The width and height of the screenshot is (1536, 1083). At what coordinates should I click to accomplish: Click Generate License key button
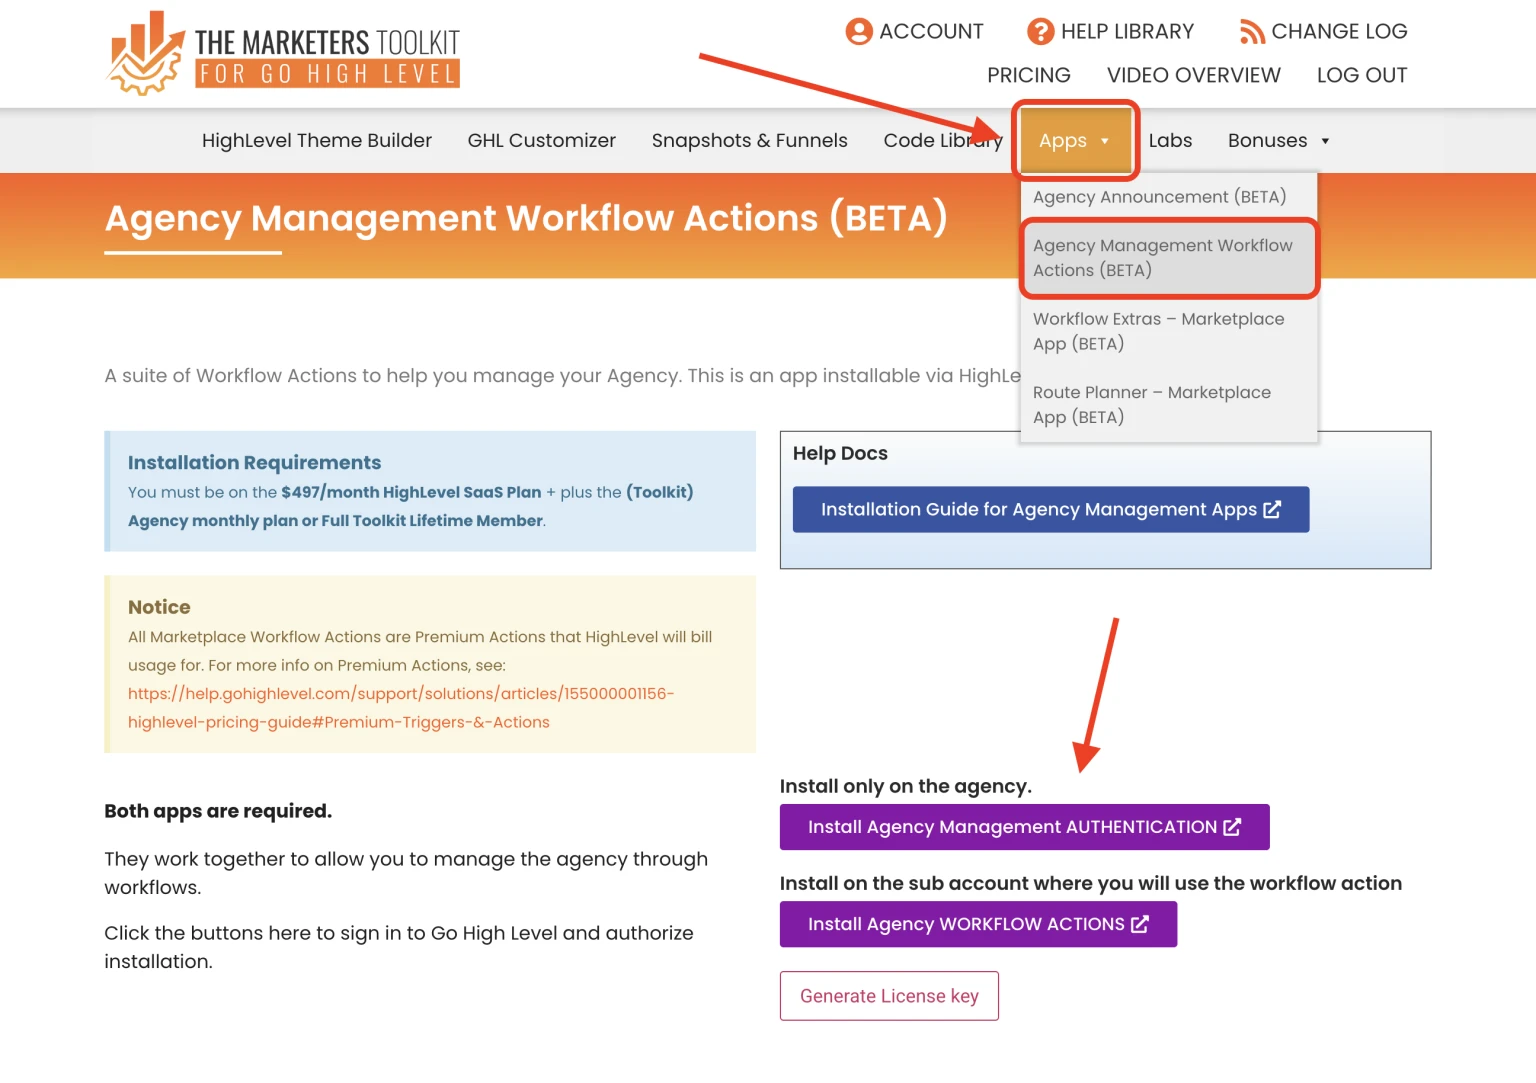click(x=889, y=996)
